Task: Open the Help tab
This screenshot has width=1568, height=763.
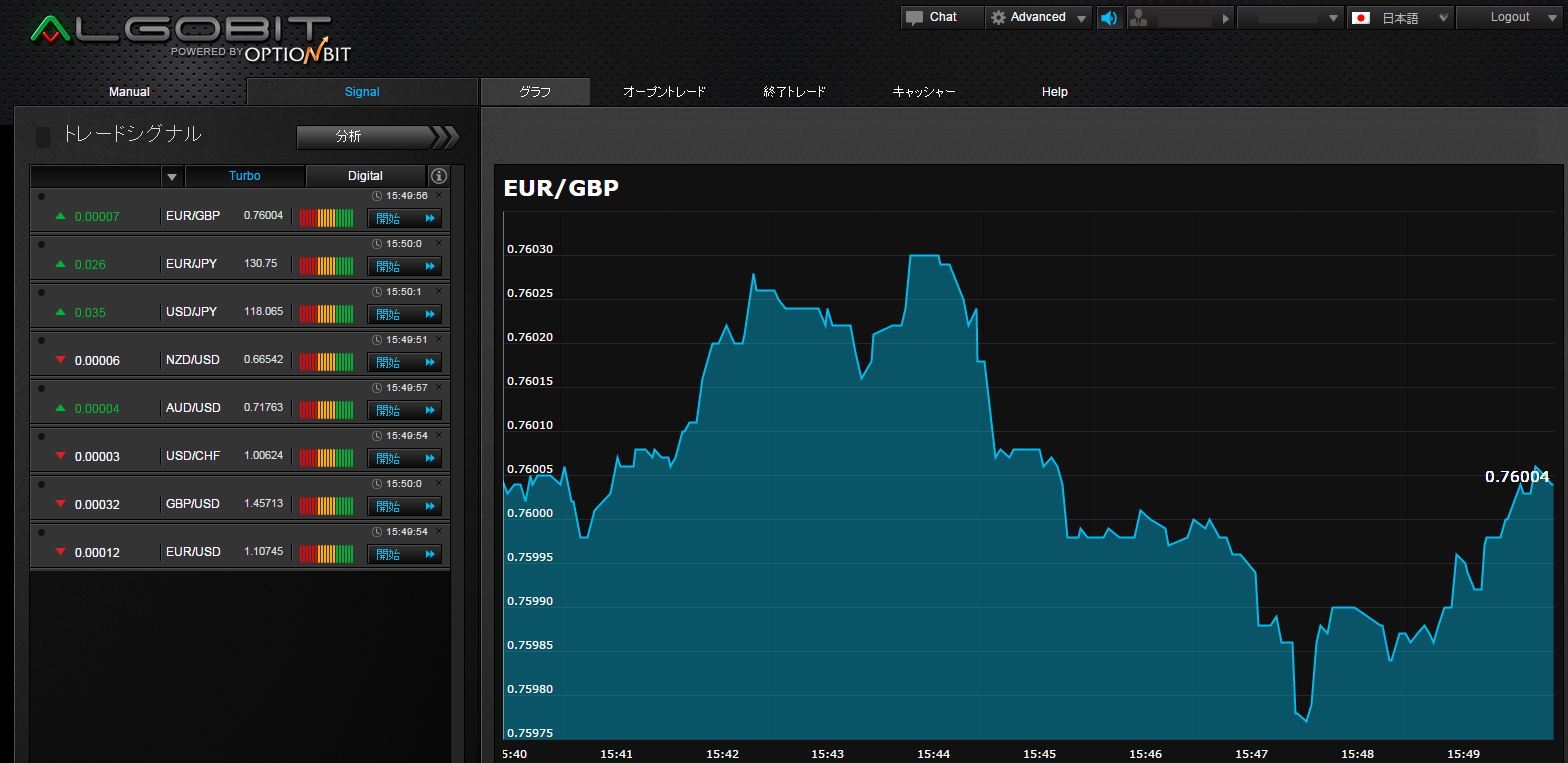Action: tap(1055, 92)
